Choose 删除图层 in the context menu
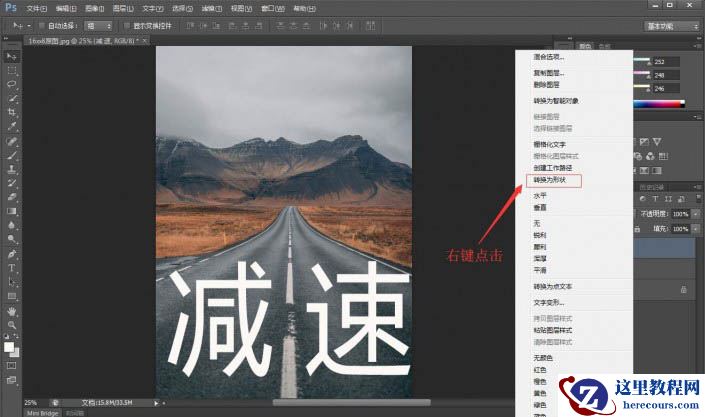Image resolution: width=705 pixels, height=417 pixels. click(547, 85)
